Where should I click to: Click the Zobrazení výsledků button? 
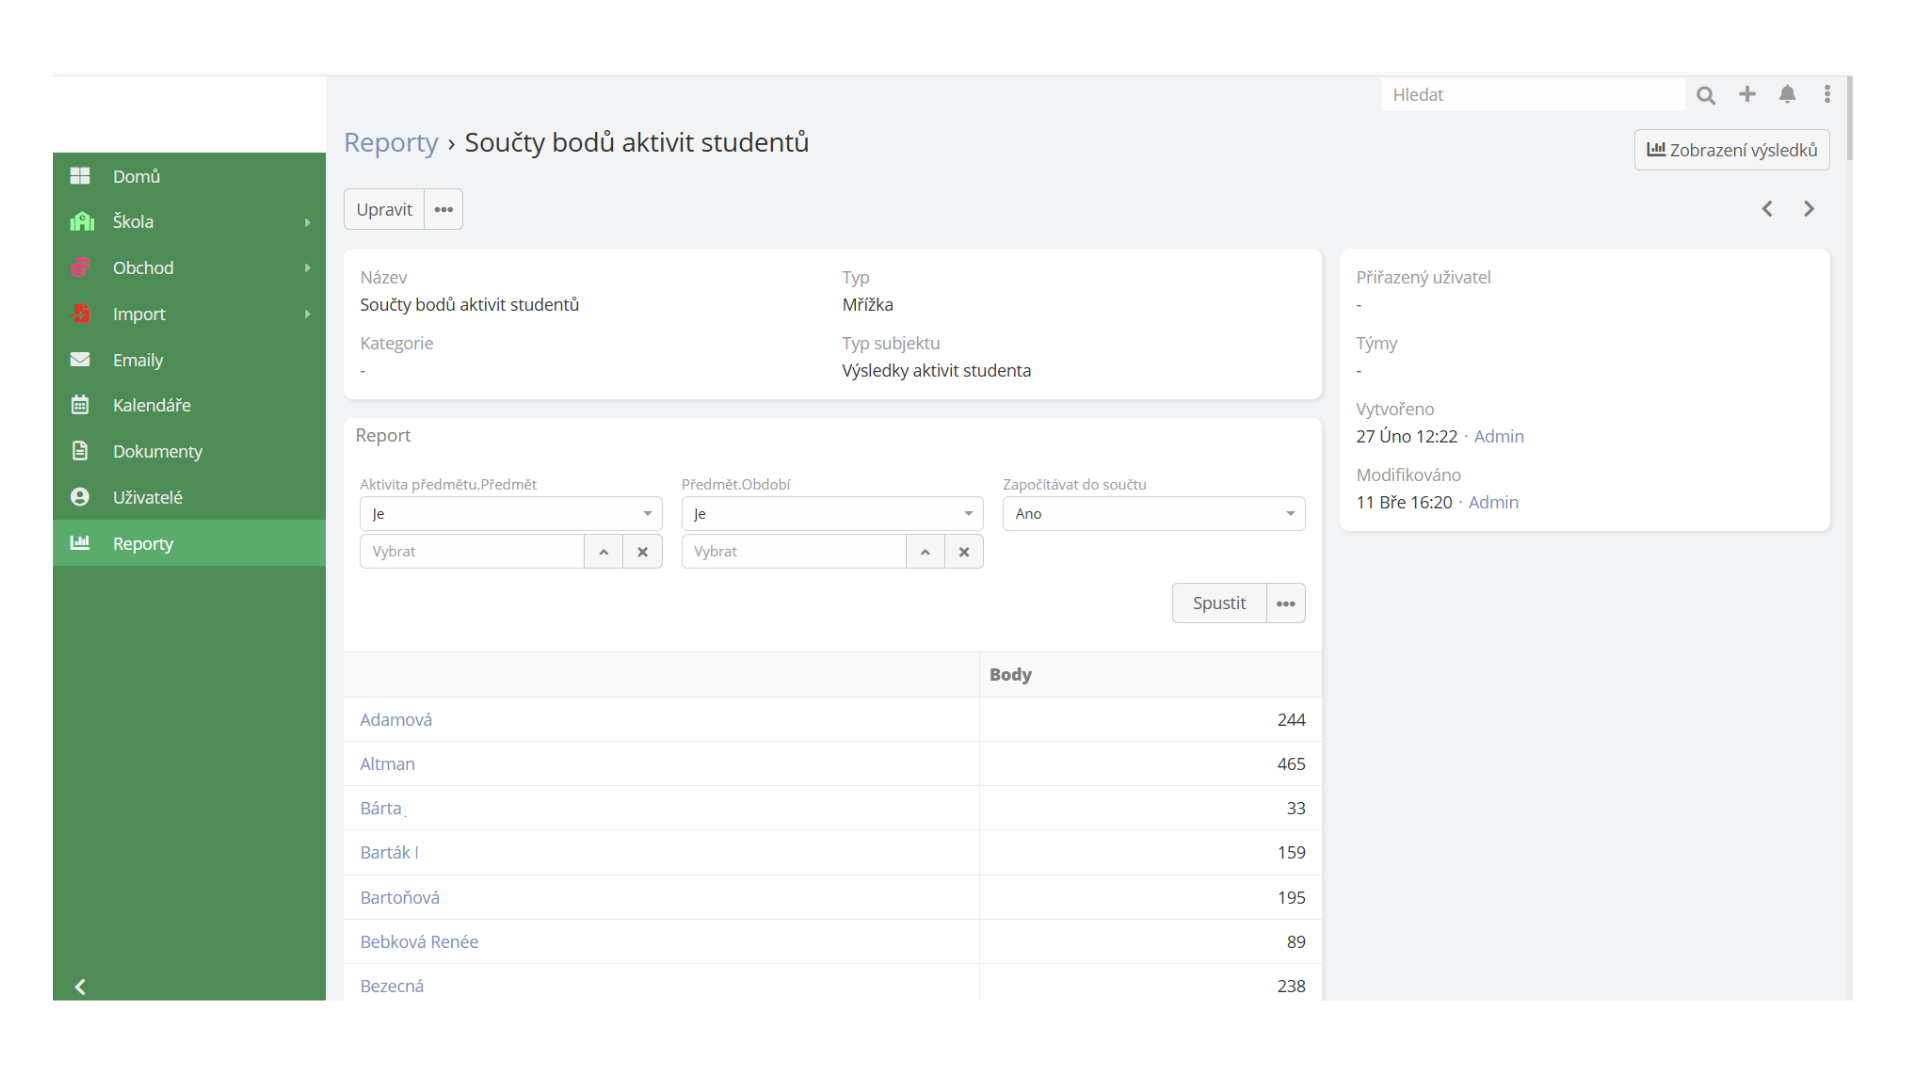pyautogui.click(x=1731, y=150)
